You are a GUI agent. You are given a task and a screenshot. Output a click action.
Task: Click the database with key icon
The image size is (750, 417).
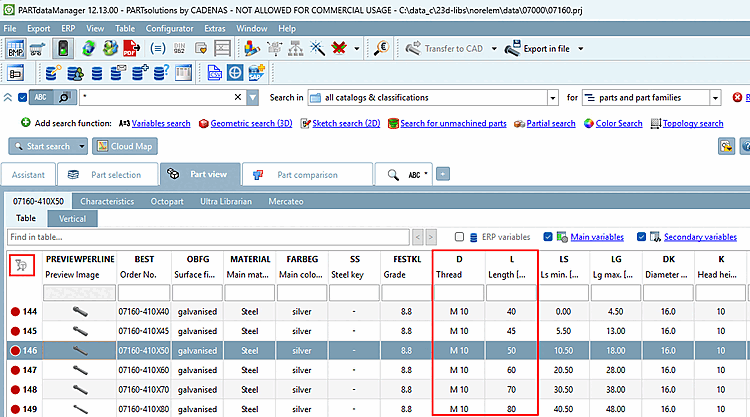click(53, 73)
